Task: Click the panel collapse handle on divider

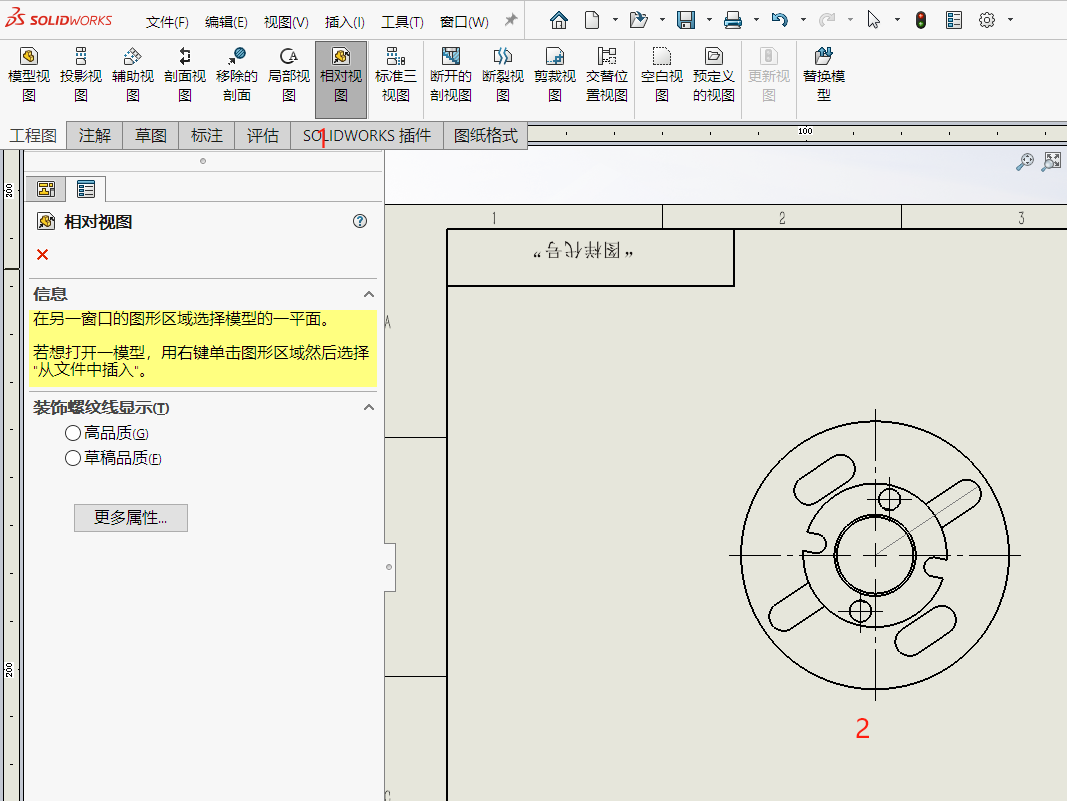Action: click(x=390, y=567)
